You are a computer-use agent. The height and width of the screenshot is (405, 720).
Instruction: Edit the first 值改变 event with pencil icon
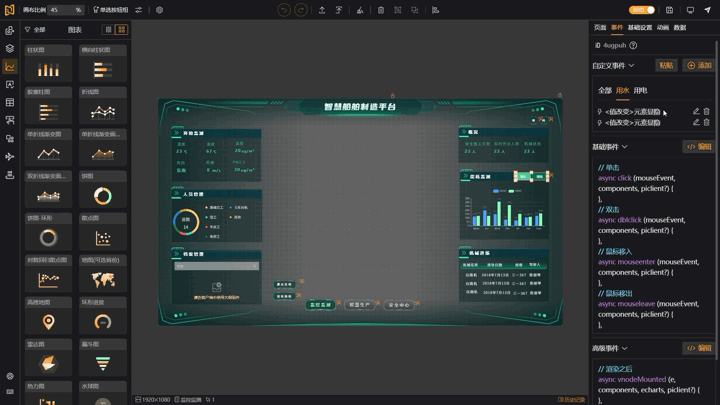point(696,111)
